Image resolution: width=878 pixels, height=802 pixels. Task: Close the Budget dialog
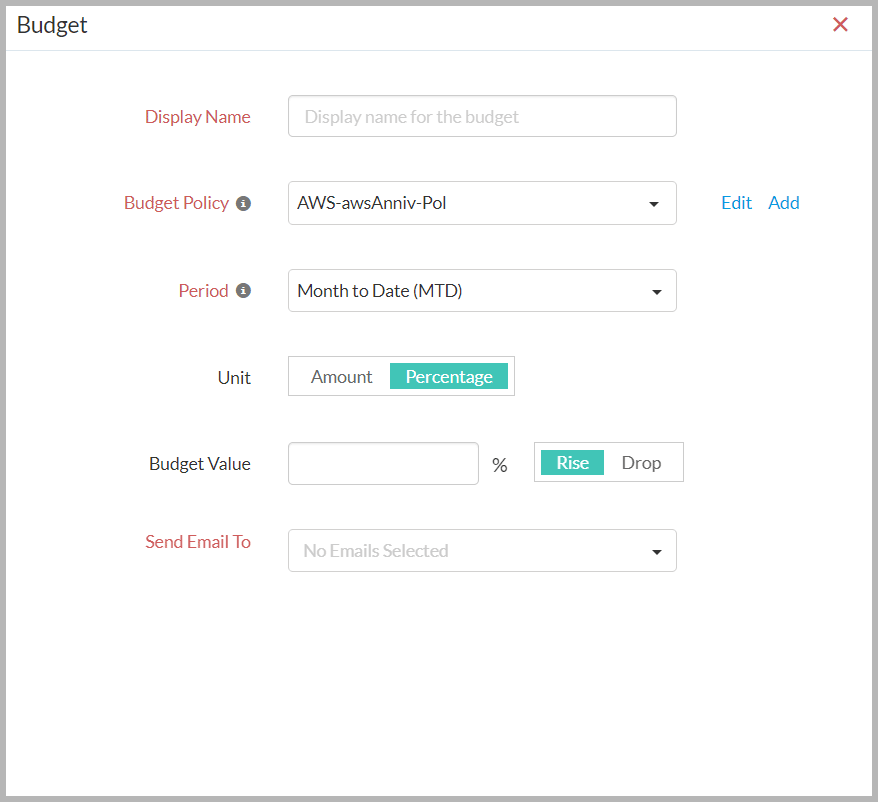[x=840, y=25]
